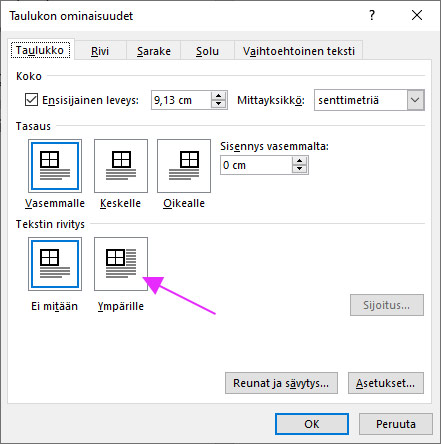Screen dimensions: 441x444
Task: Toggle the Ensisijainen leveys checkbox
Action: click(31, 100)
